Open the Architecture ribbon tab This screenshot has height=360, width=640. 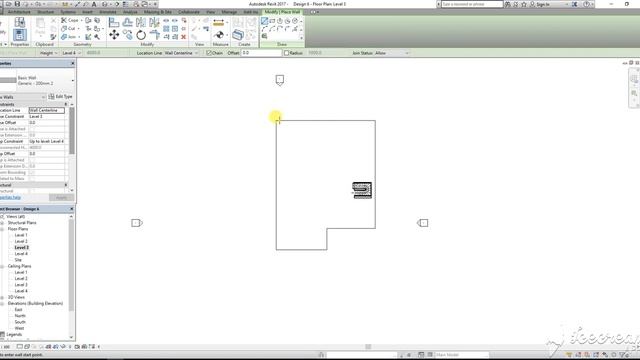click(19, 12)
